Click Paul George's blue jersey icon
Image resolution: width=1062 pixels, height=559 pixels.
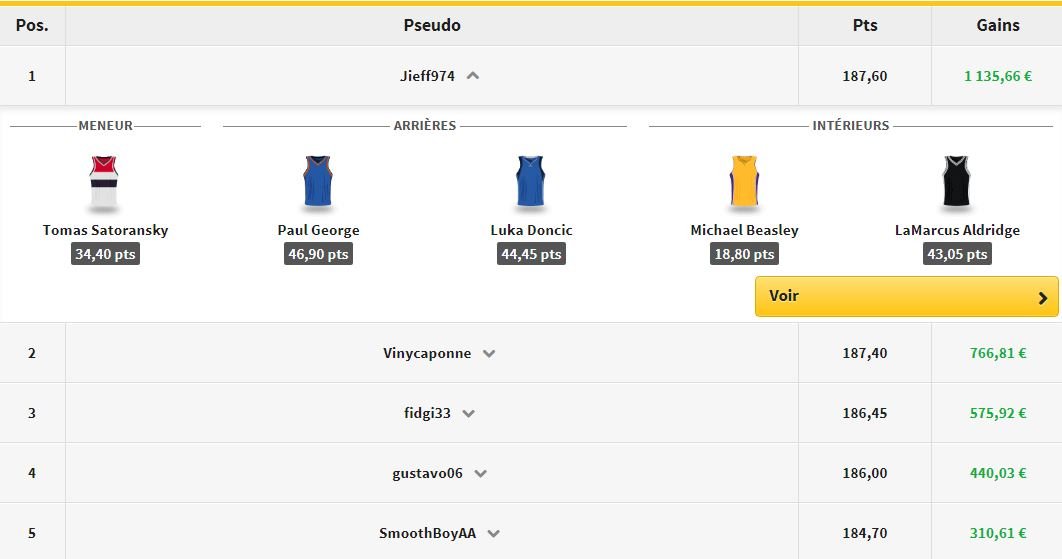point(318,182)
